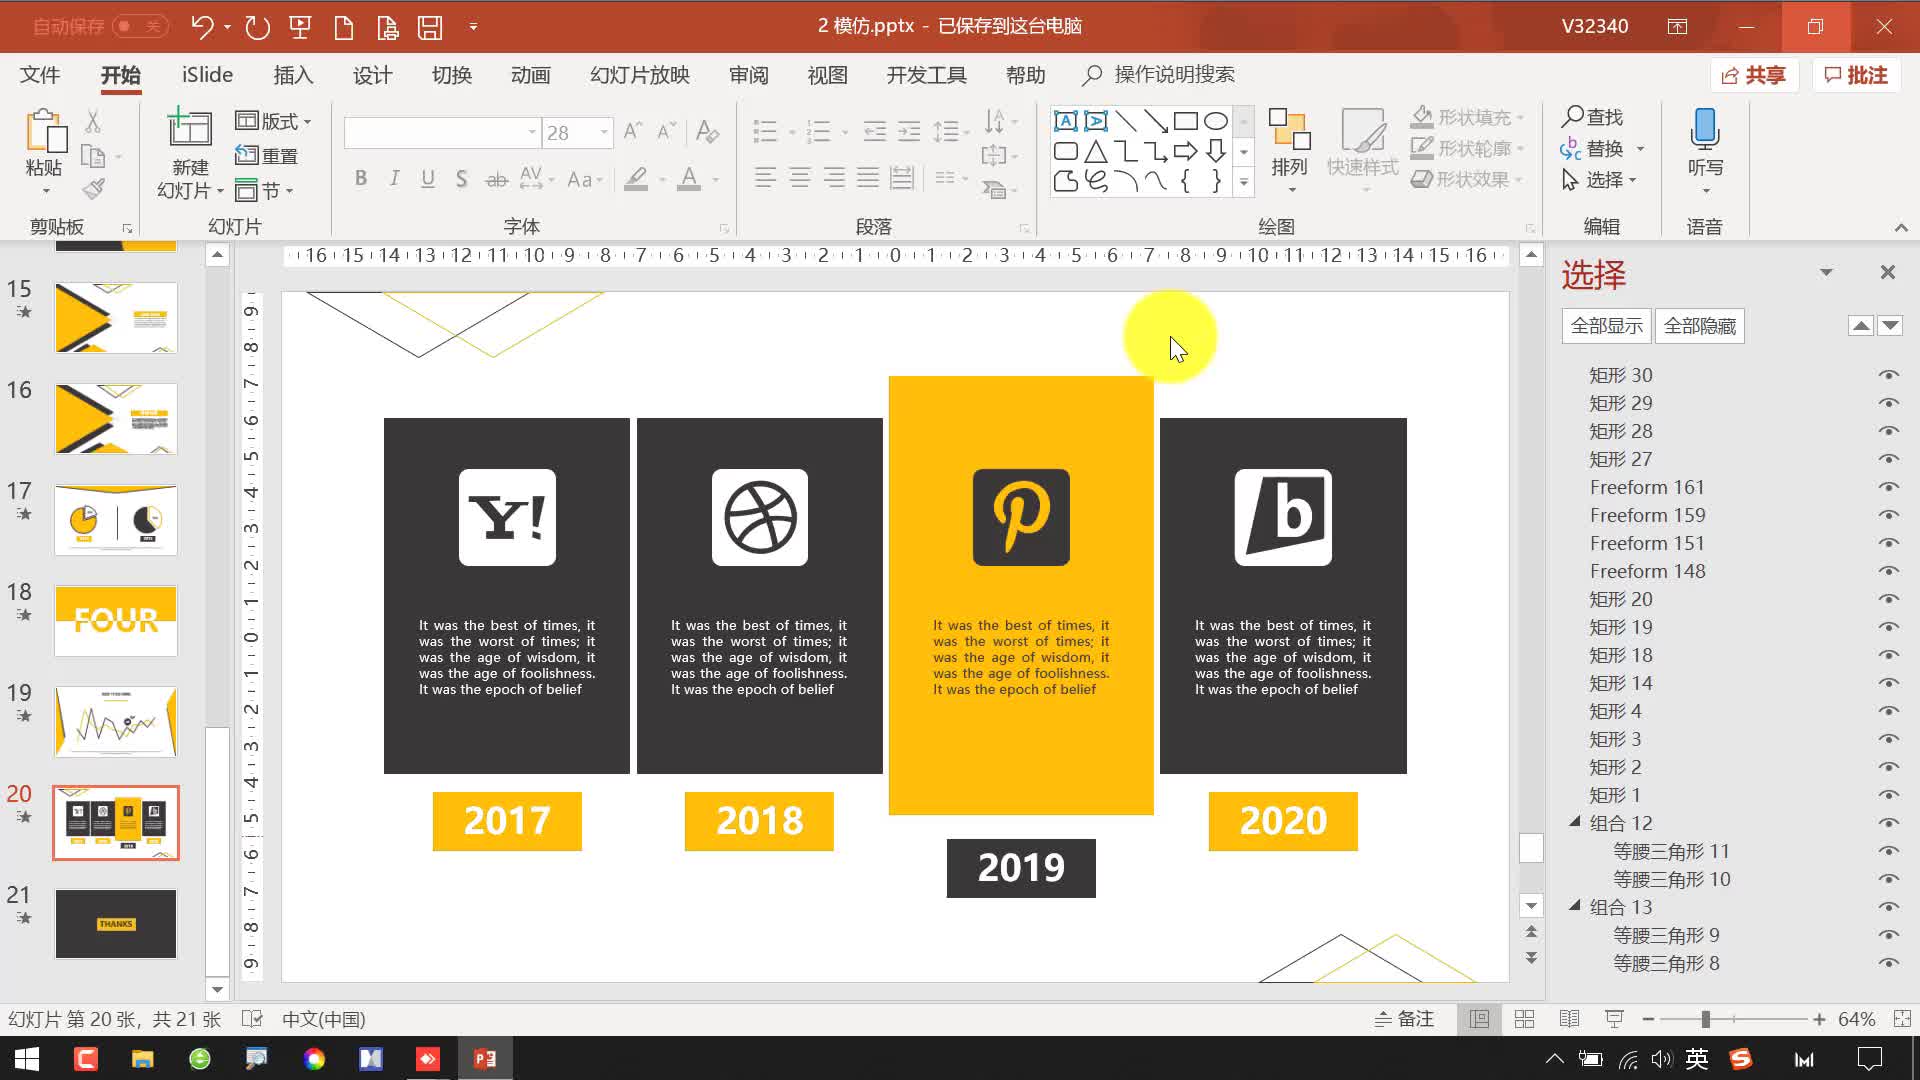Image resolution: width=1920 pixels, height=1080 pixels.
Task: Open PowerPoint in Windows taskbar
Action: point(485,1058)
